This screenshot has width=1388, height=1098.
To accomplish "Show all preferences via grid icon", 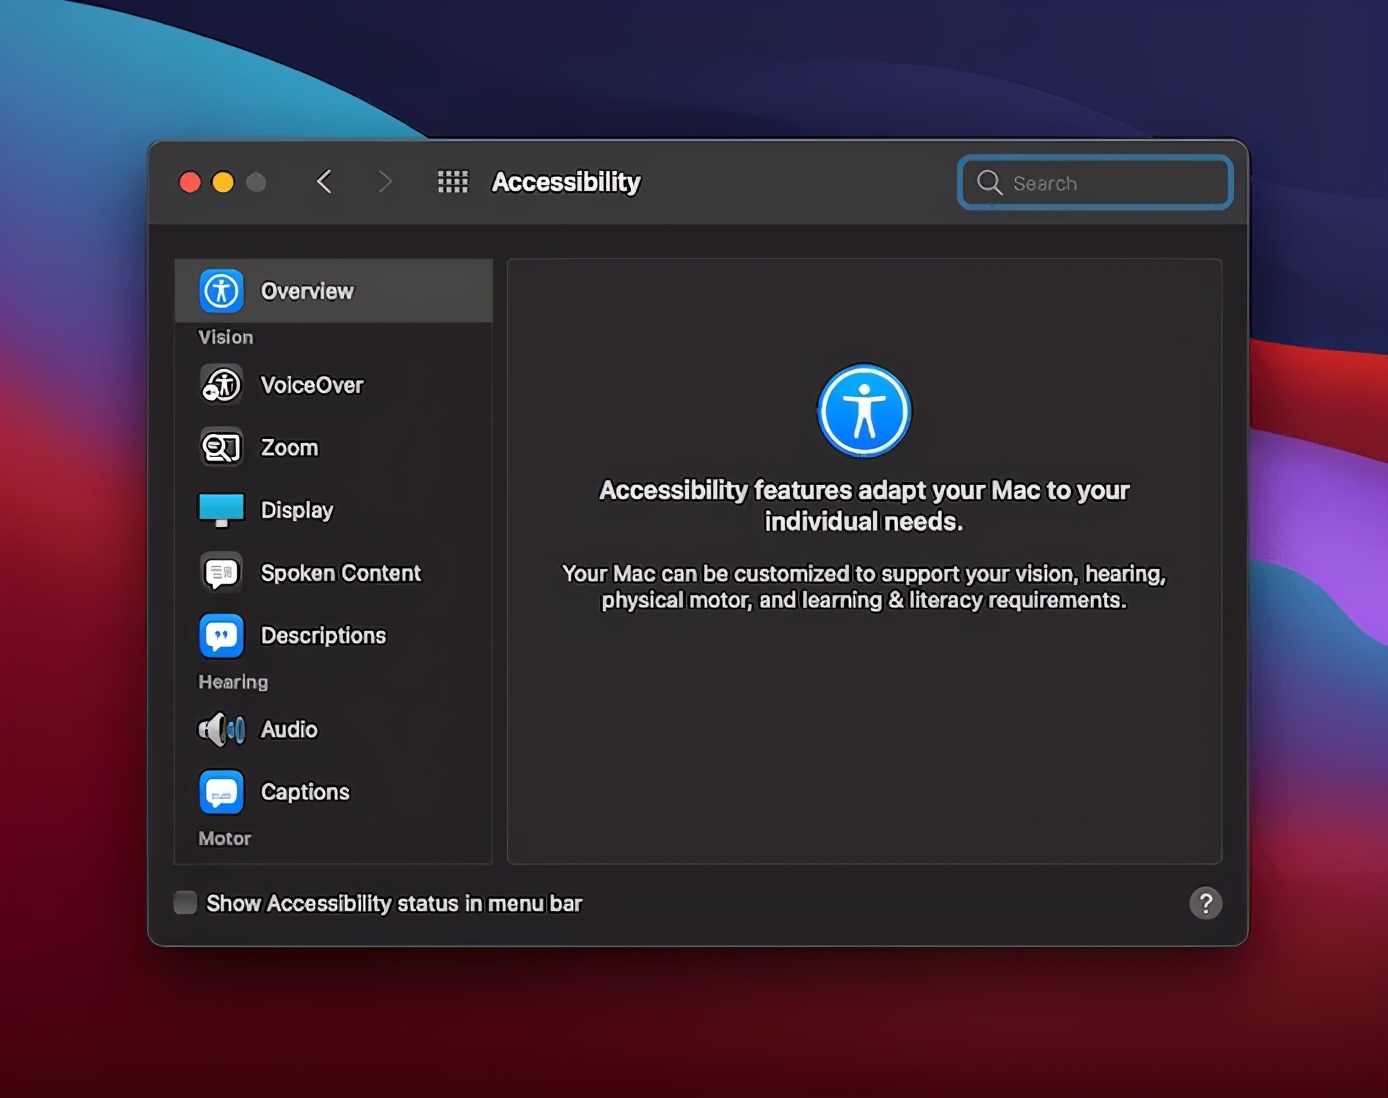I will tap(453, 182).
